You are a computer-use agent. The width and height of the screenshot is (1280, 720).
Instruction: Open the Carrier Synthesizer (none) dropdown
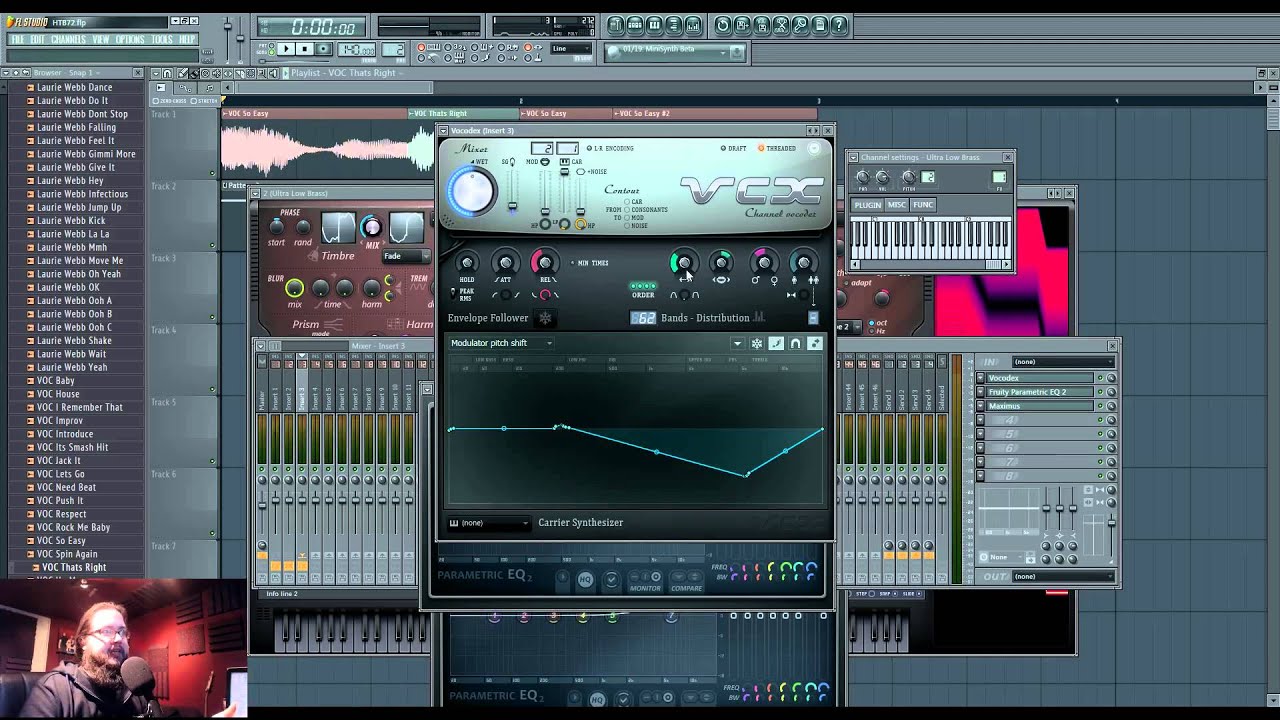490,523
